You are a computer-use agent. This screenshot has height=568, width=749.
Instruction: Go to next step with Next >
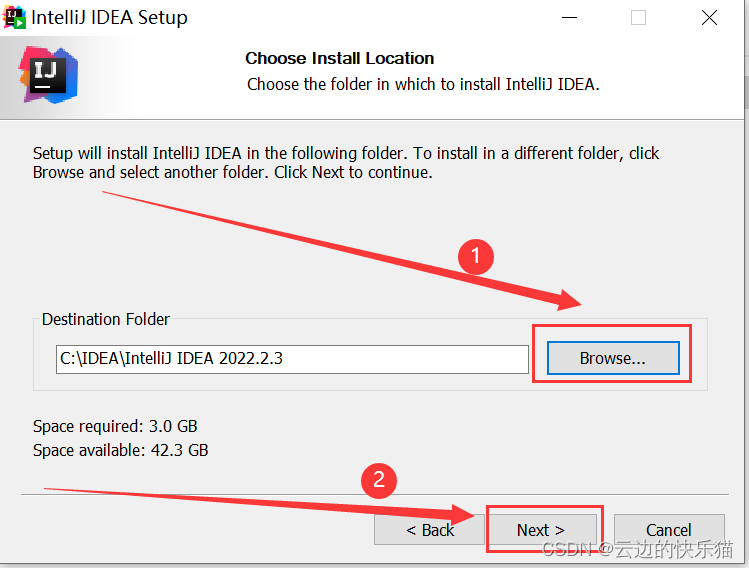pyautogui.click(x=541, y=530)
